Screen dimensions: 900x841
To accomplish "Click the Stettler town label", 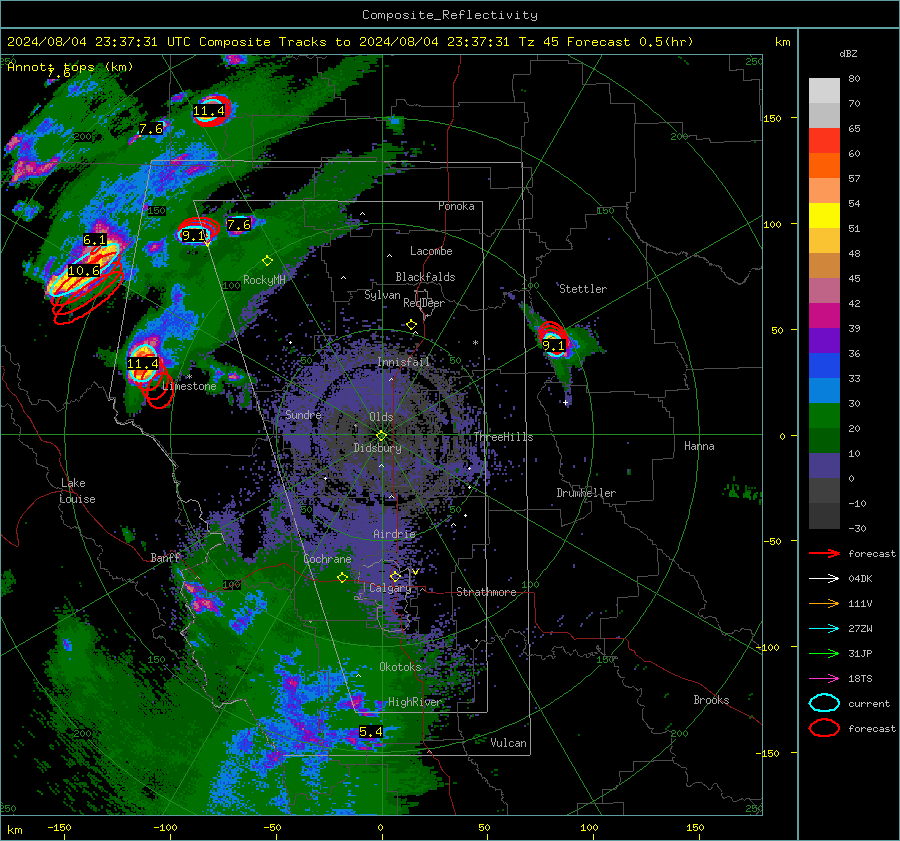I will pos(583,289).
